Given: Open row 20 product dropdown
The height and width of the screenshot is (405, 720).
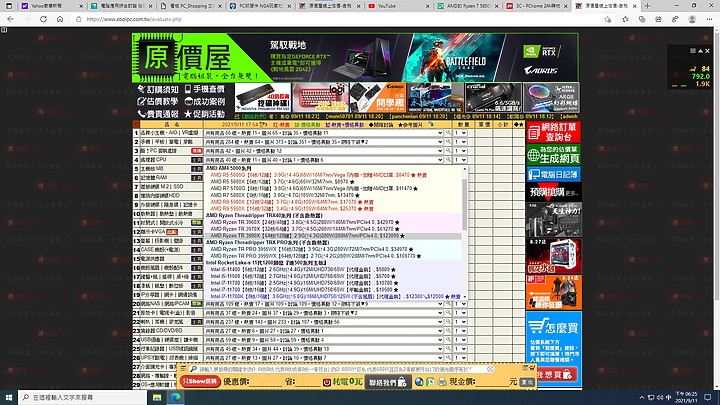Looking at the screenshot, I should pos(324,304).
